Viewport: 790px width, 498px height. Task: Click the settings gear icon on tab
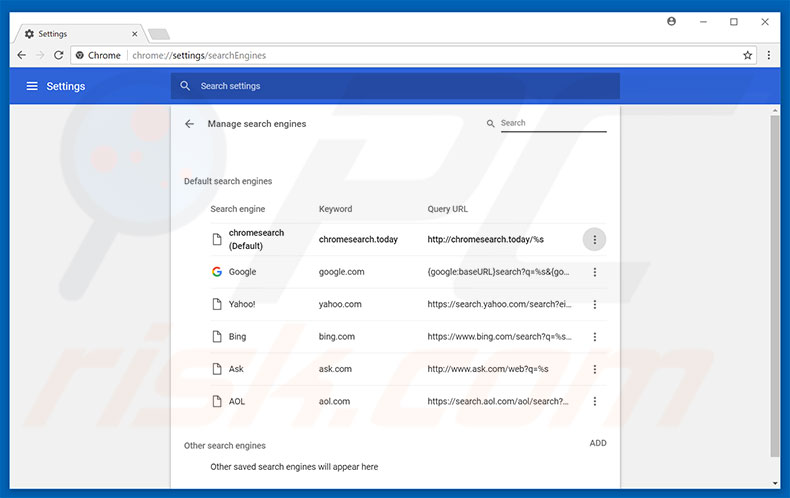pyautogui.click(x=29, y=34)
